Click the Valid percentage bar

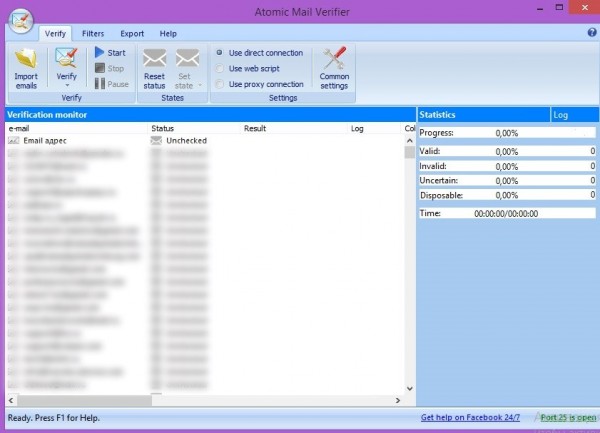507,151
